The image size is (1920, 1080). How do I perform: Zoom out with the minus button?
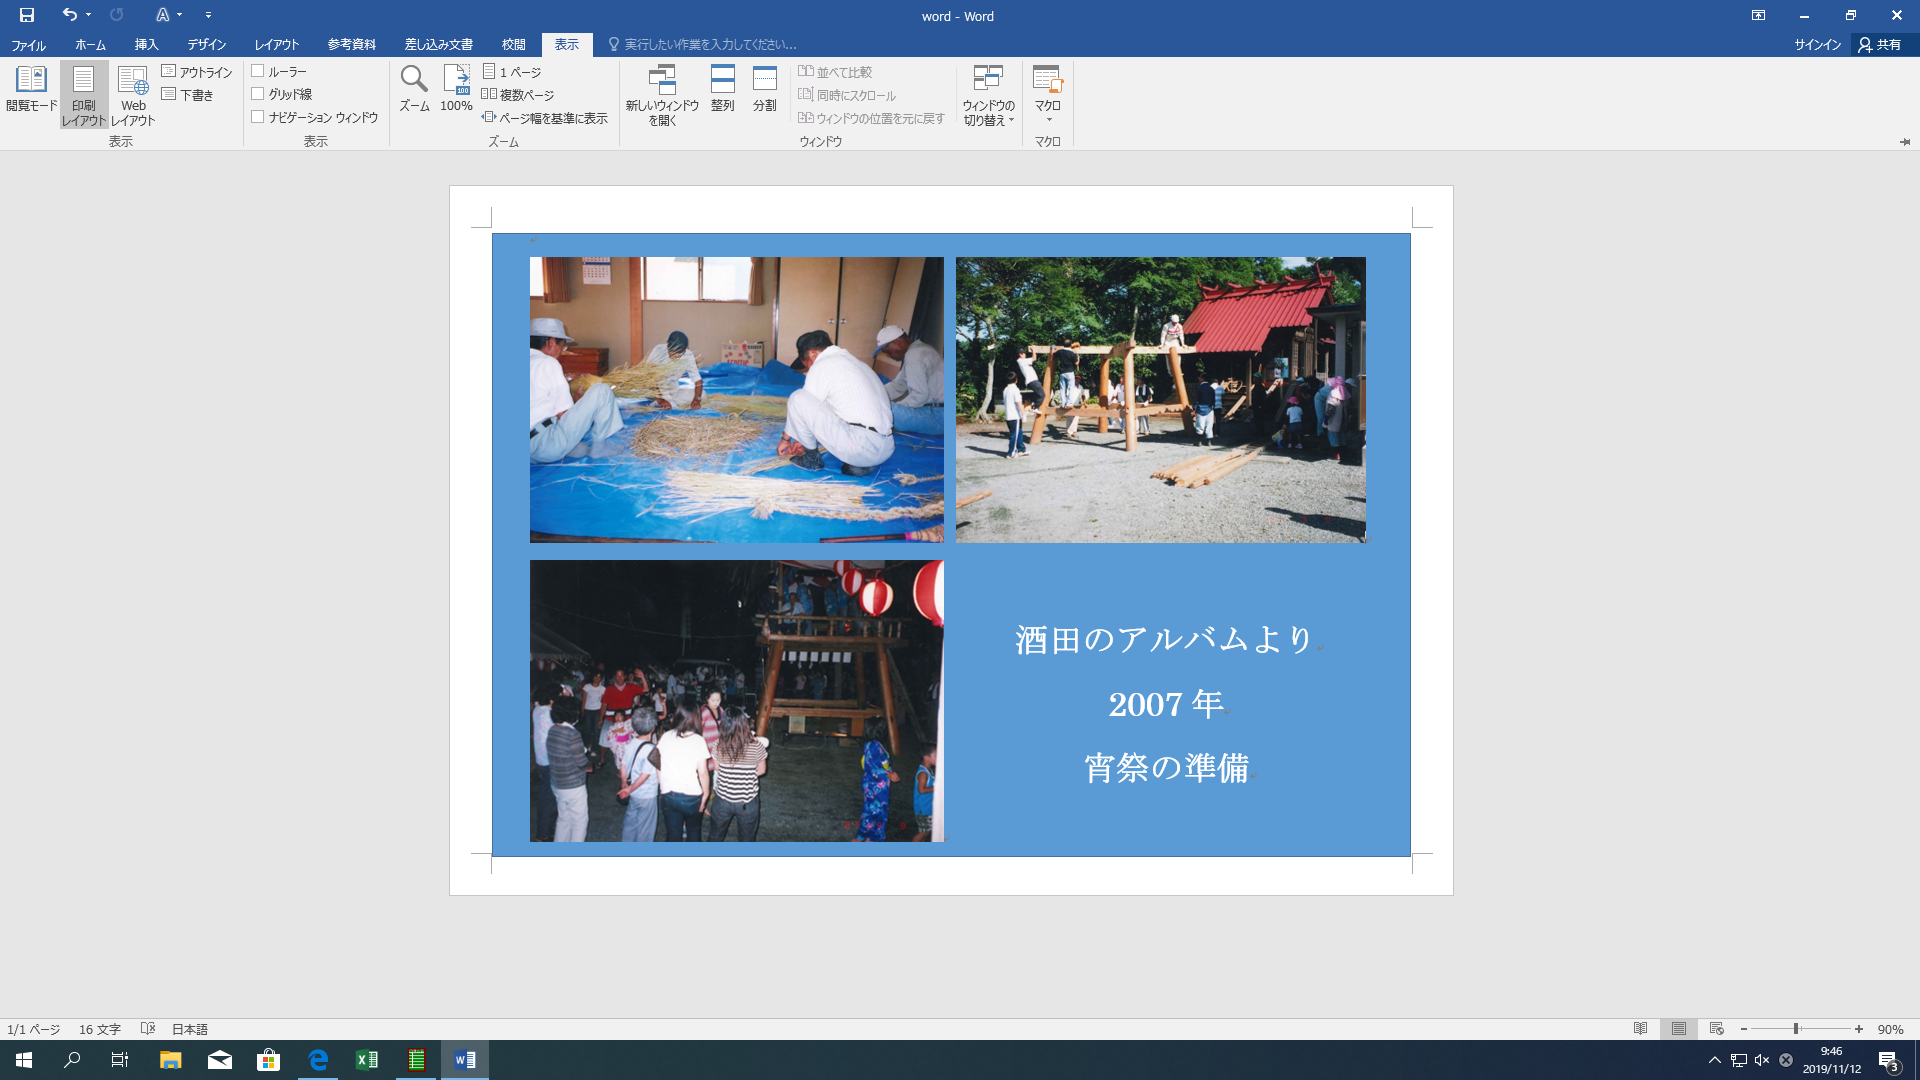tap(1744, 1029)
